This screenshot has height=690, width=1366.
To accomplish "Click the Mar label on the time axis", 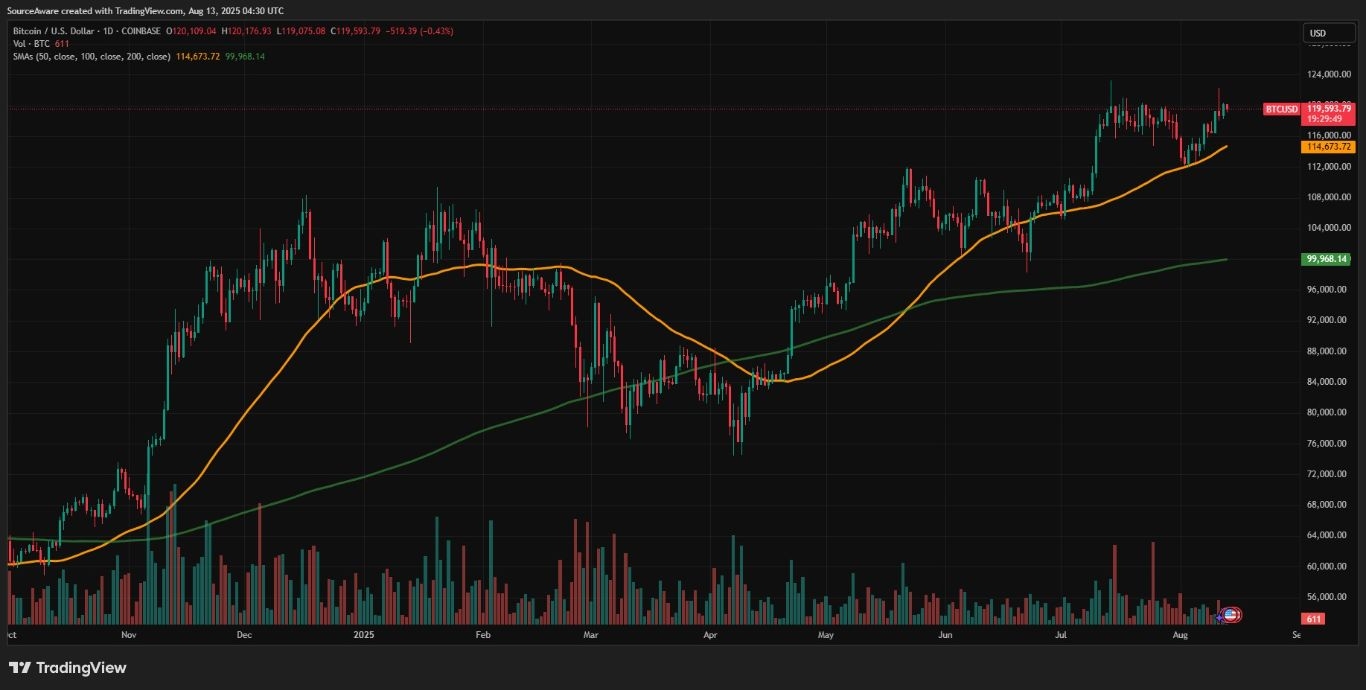I will [x=591, y=634].
